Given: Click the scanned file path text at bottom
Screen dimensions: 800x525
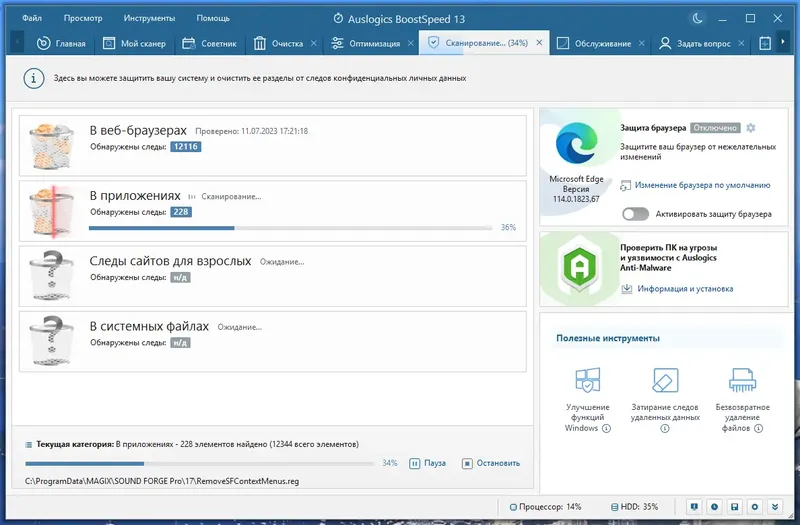Looking at the screenshot, I should pos(162,481).
